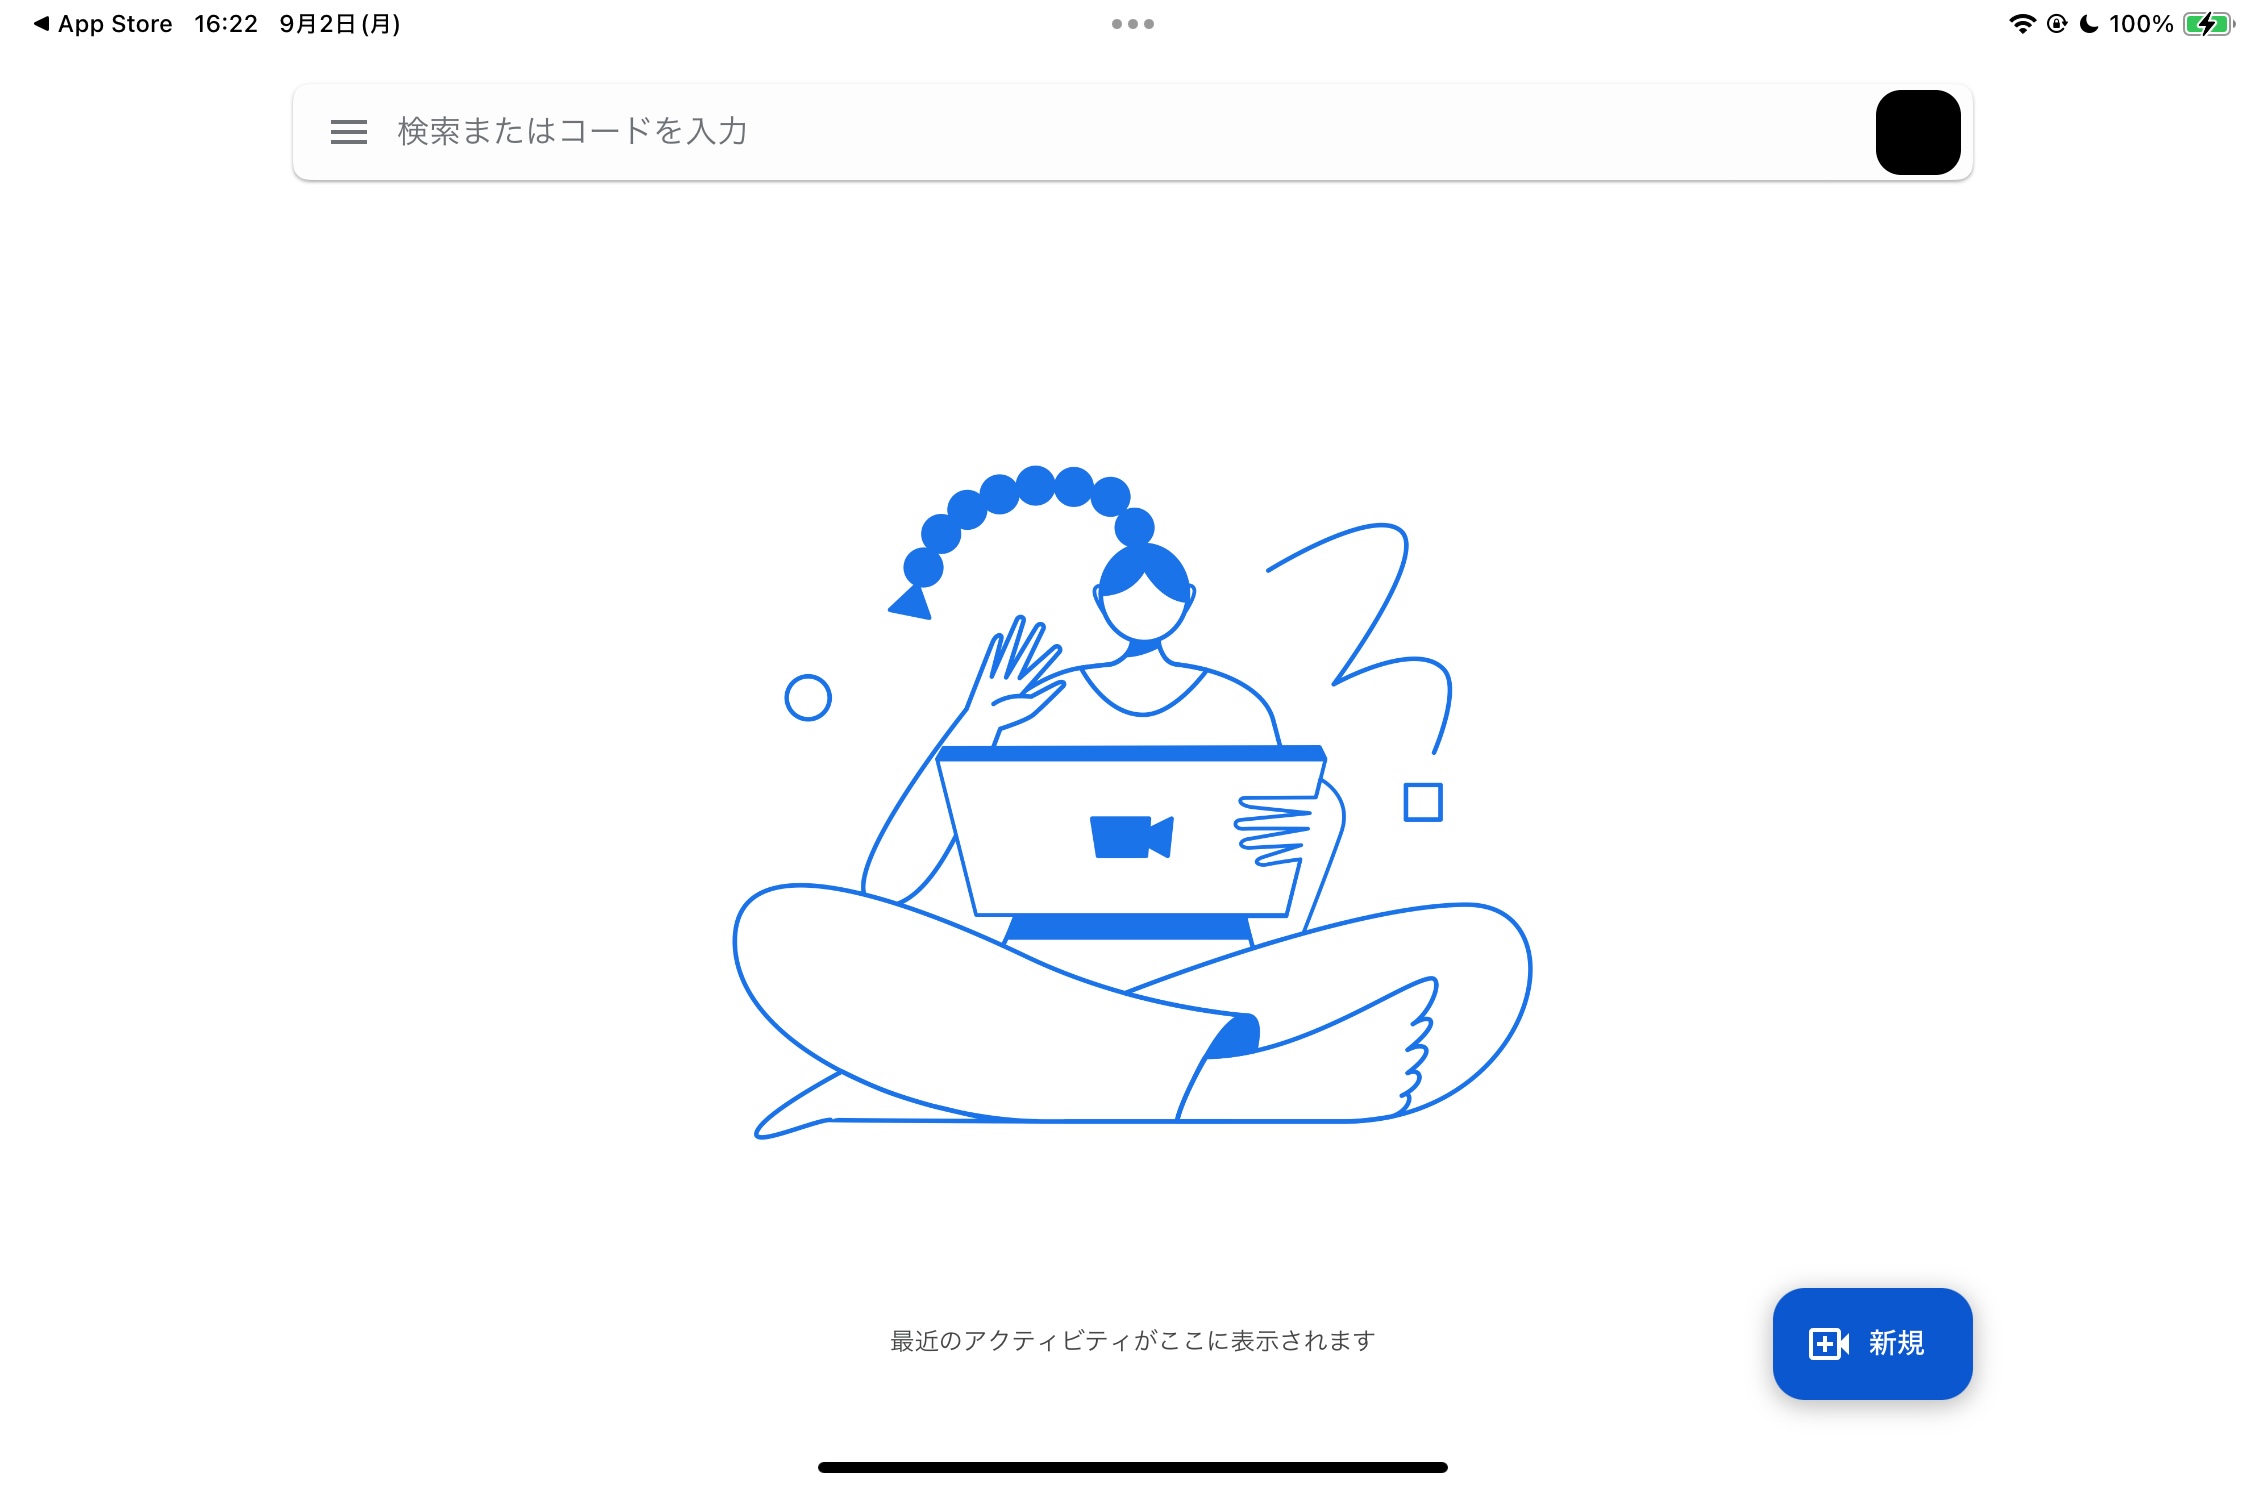Expand the hamburger side menu

(347, 133)
